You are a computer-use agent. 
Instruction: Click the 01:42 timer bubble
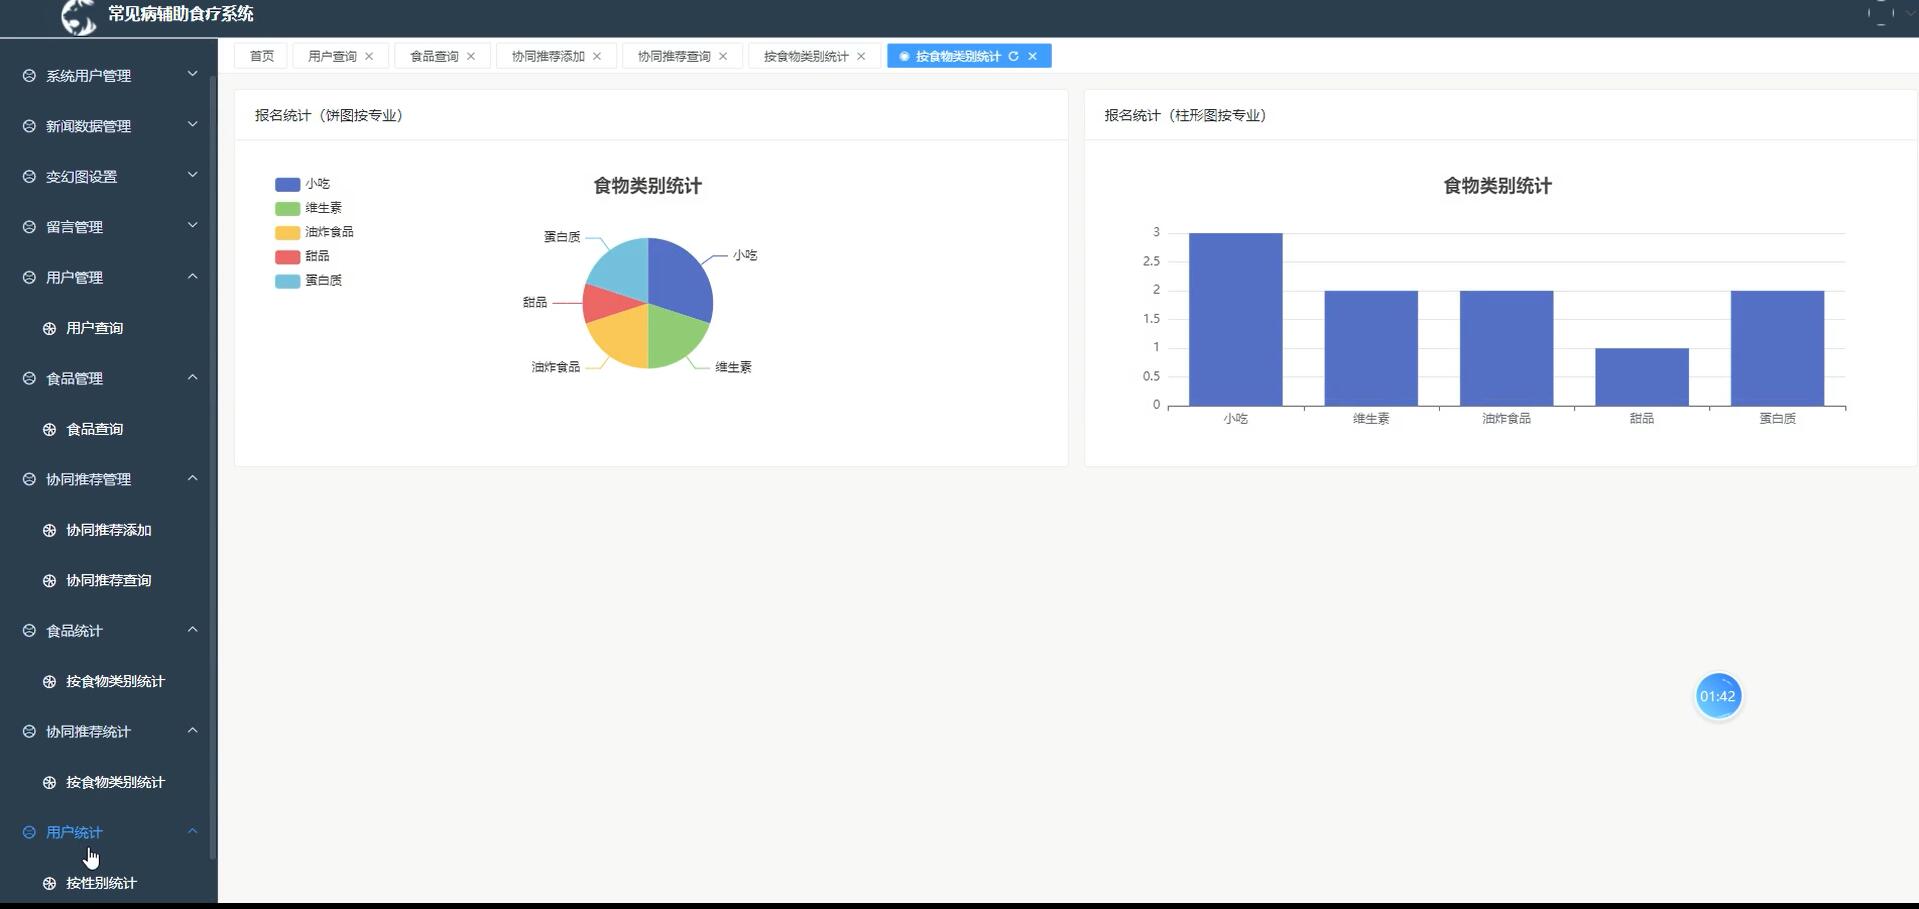tap(1718, 696)
